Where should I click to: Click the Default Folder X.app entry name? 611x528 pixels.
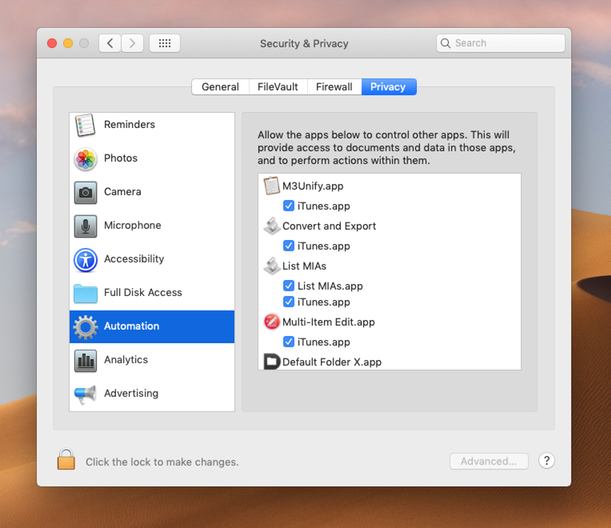click(x=332, y=362)
